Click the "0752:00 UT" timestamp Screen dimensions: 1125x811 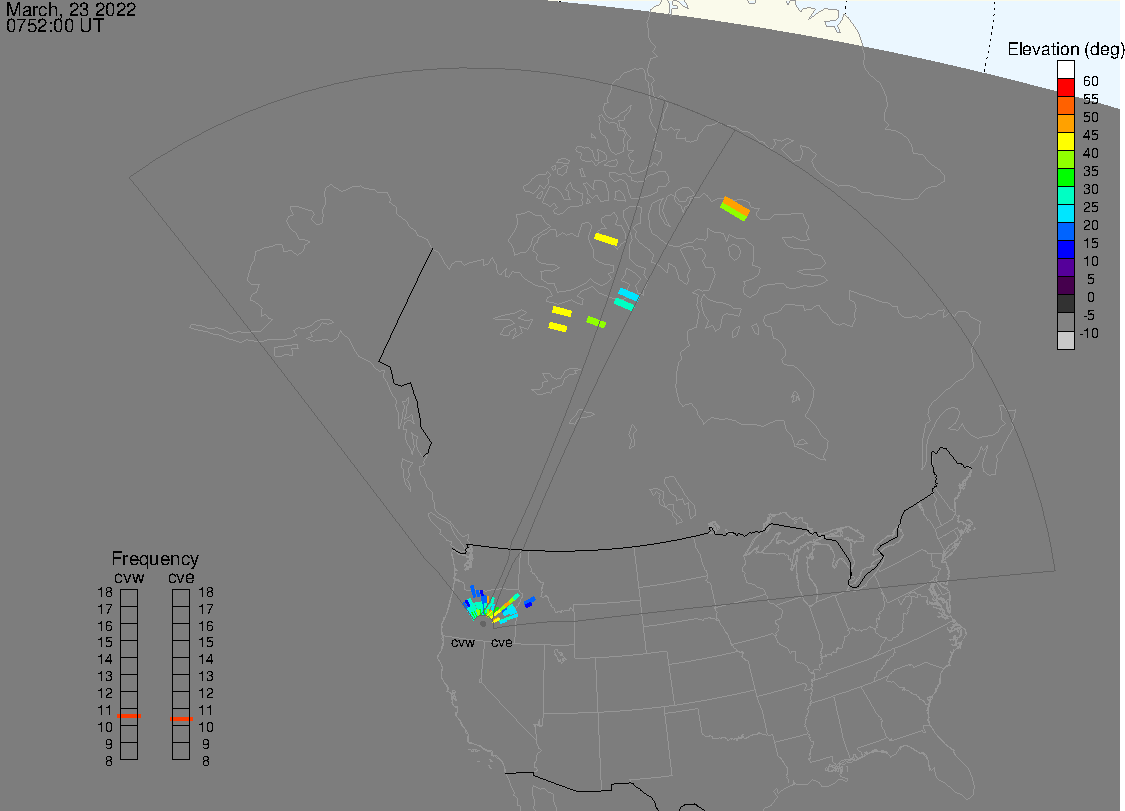55,26
